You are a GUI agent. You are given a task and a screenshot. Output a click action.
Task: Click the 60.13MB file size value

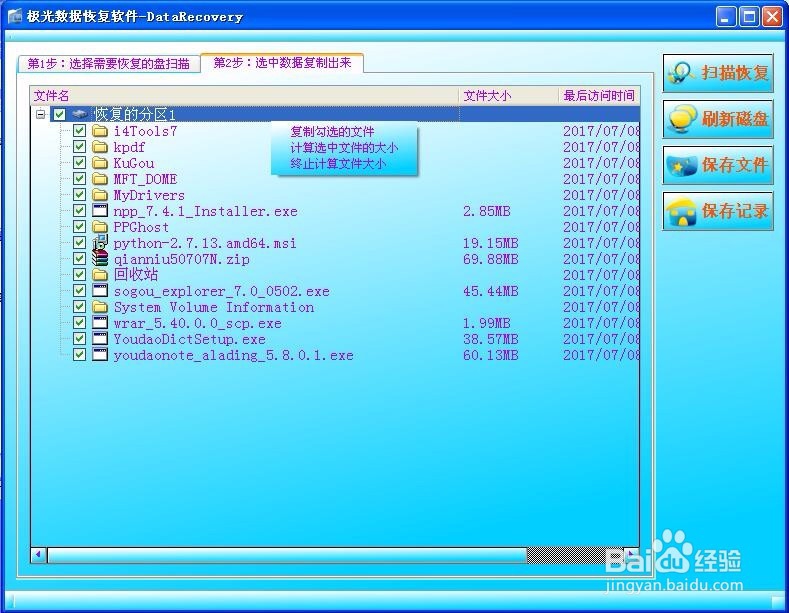(x=490, y=355)
